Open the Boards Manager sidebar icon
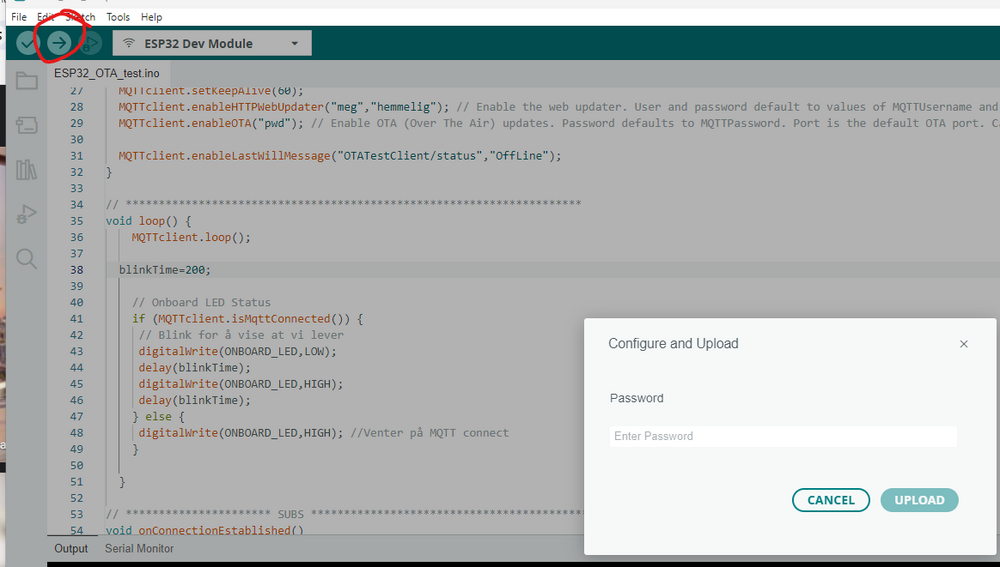 pyautogui.click(x=27, y=125)
